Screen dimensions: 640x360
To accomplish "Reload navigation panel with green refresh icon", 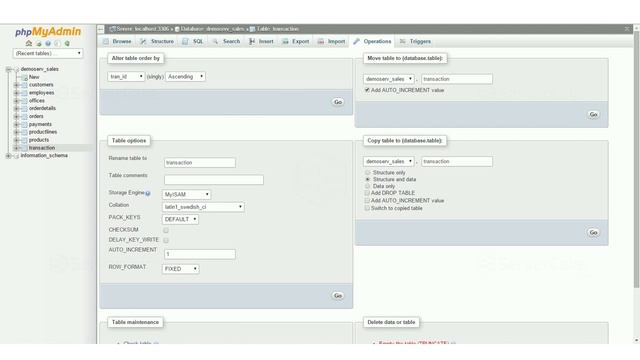I will (67, 43).
